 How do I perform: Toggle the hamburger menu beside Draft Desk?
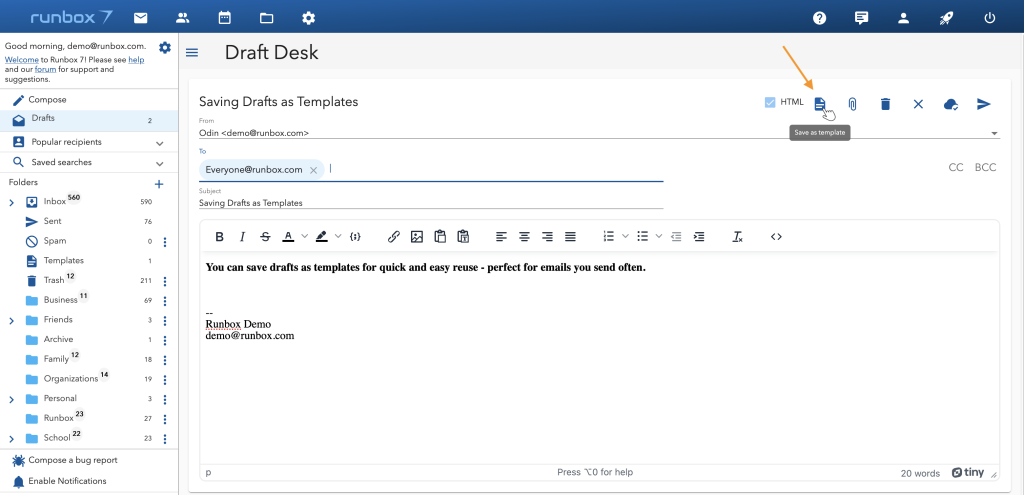[x=192, y=52]
